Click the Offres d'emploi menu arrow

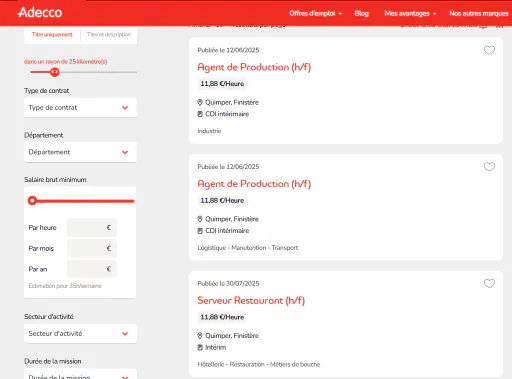[340, 14]
